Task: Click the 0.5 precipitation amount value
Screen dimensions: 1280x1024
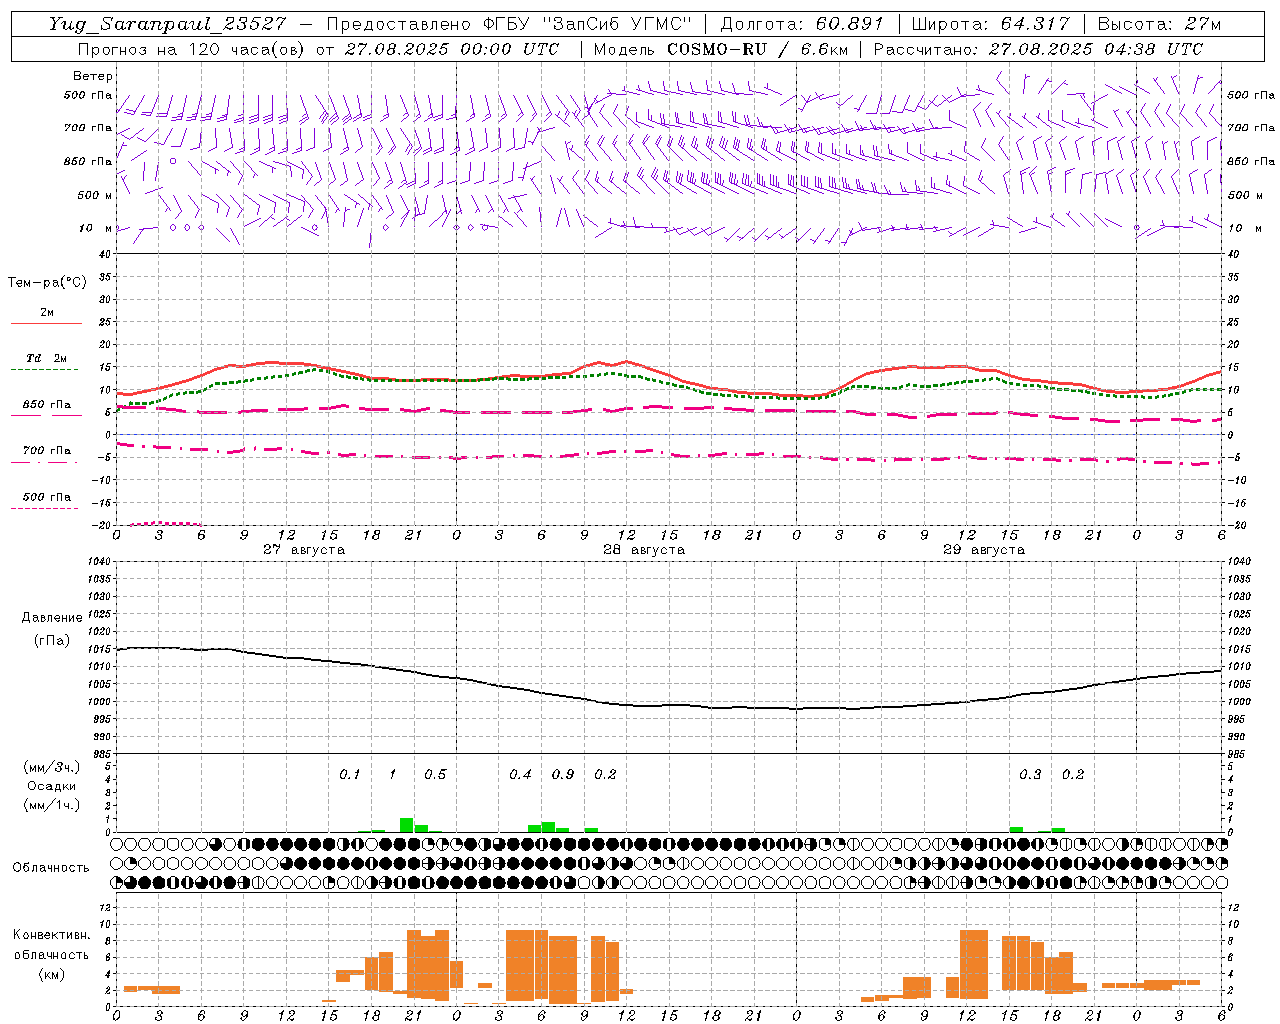Action: click(435, 775)
